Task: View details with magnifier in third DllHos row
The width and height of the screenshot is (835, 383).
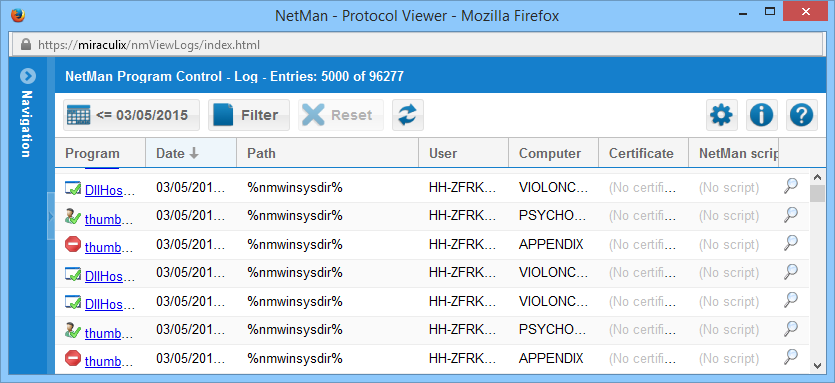Action: pos(791,300)
